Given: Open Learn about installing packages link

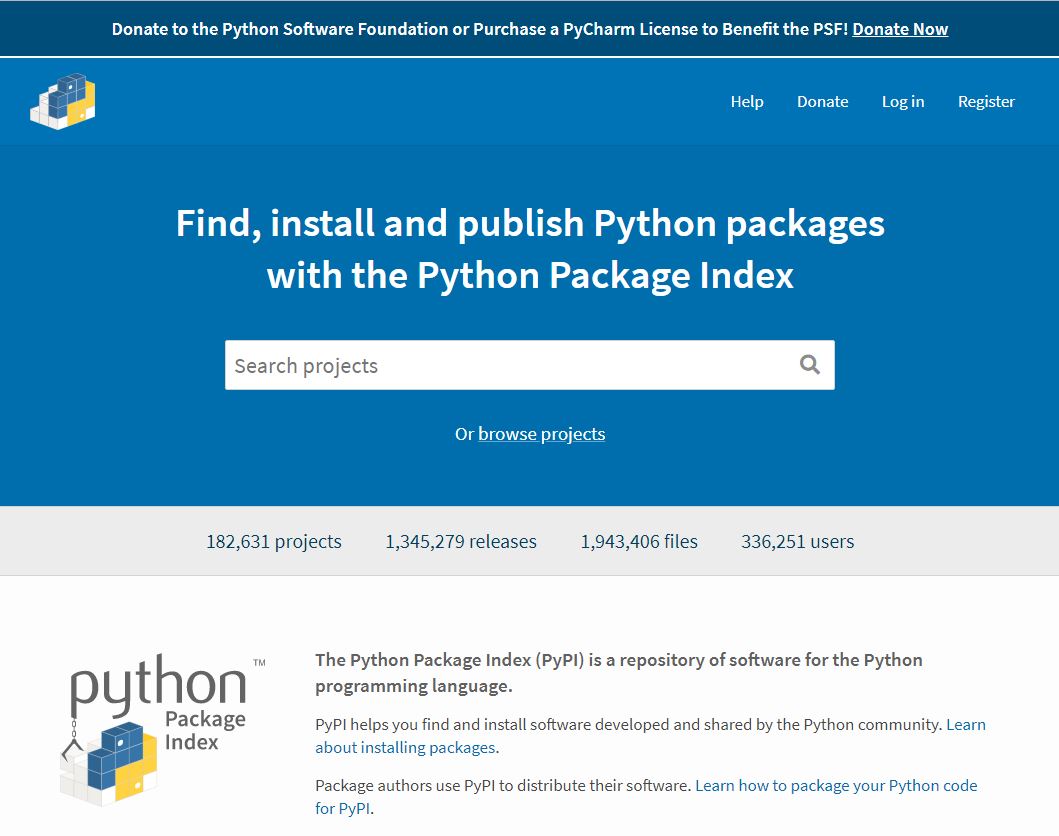Looking at the screenshot, I should pyautogui.click(x=650, y=736).
